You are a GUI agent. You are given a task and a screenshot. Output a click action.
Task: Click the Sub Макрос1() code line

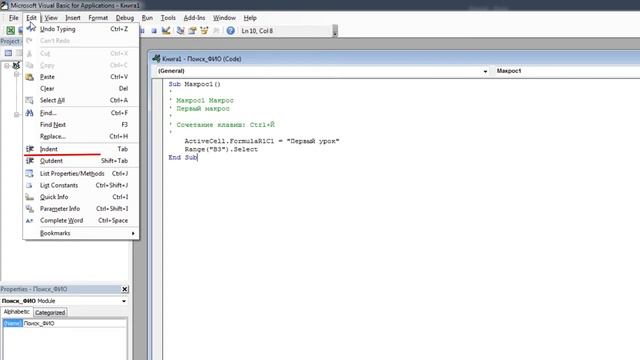point(194,84)
